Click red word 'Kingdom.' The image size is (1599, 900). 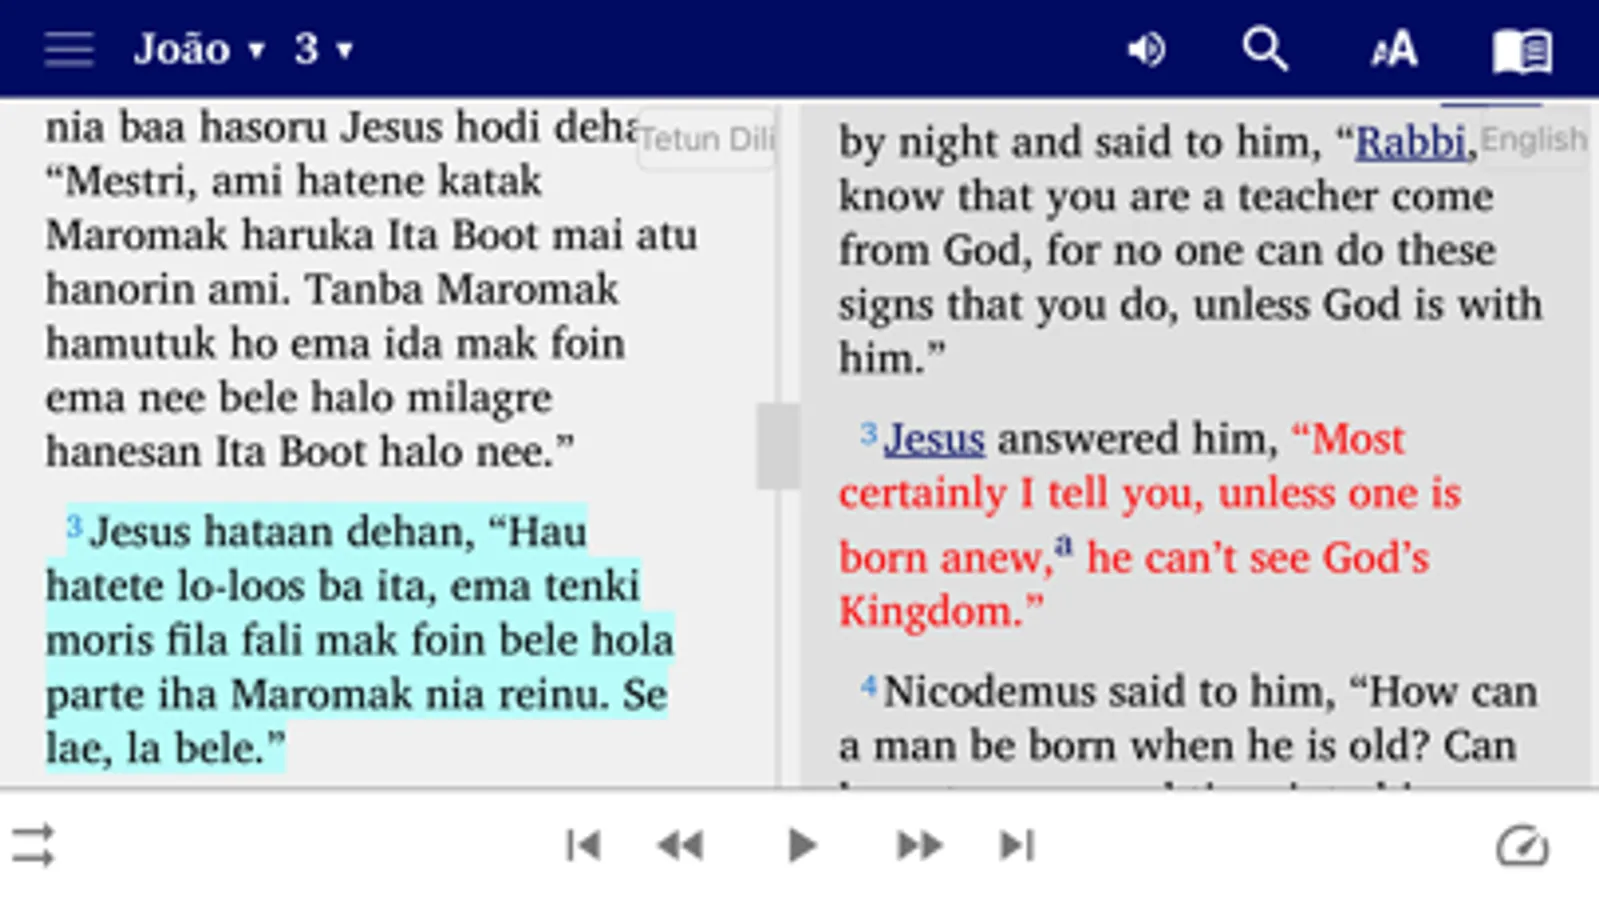930,611
